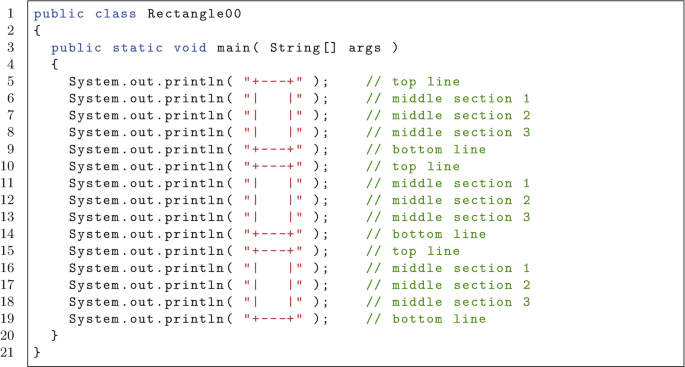Click the class name Rectangle00
Viewport: 685px width, 367px height.
click(194, 14)
